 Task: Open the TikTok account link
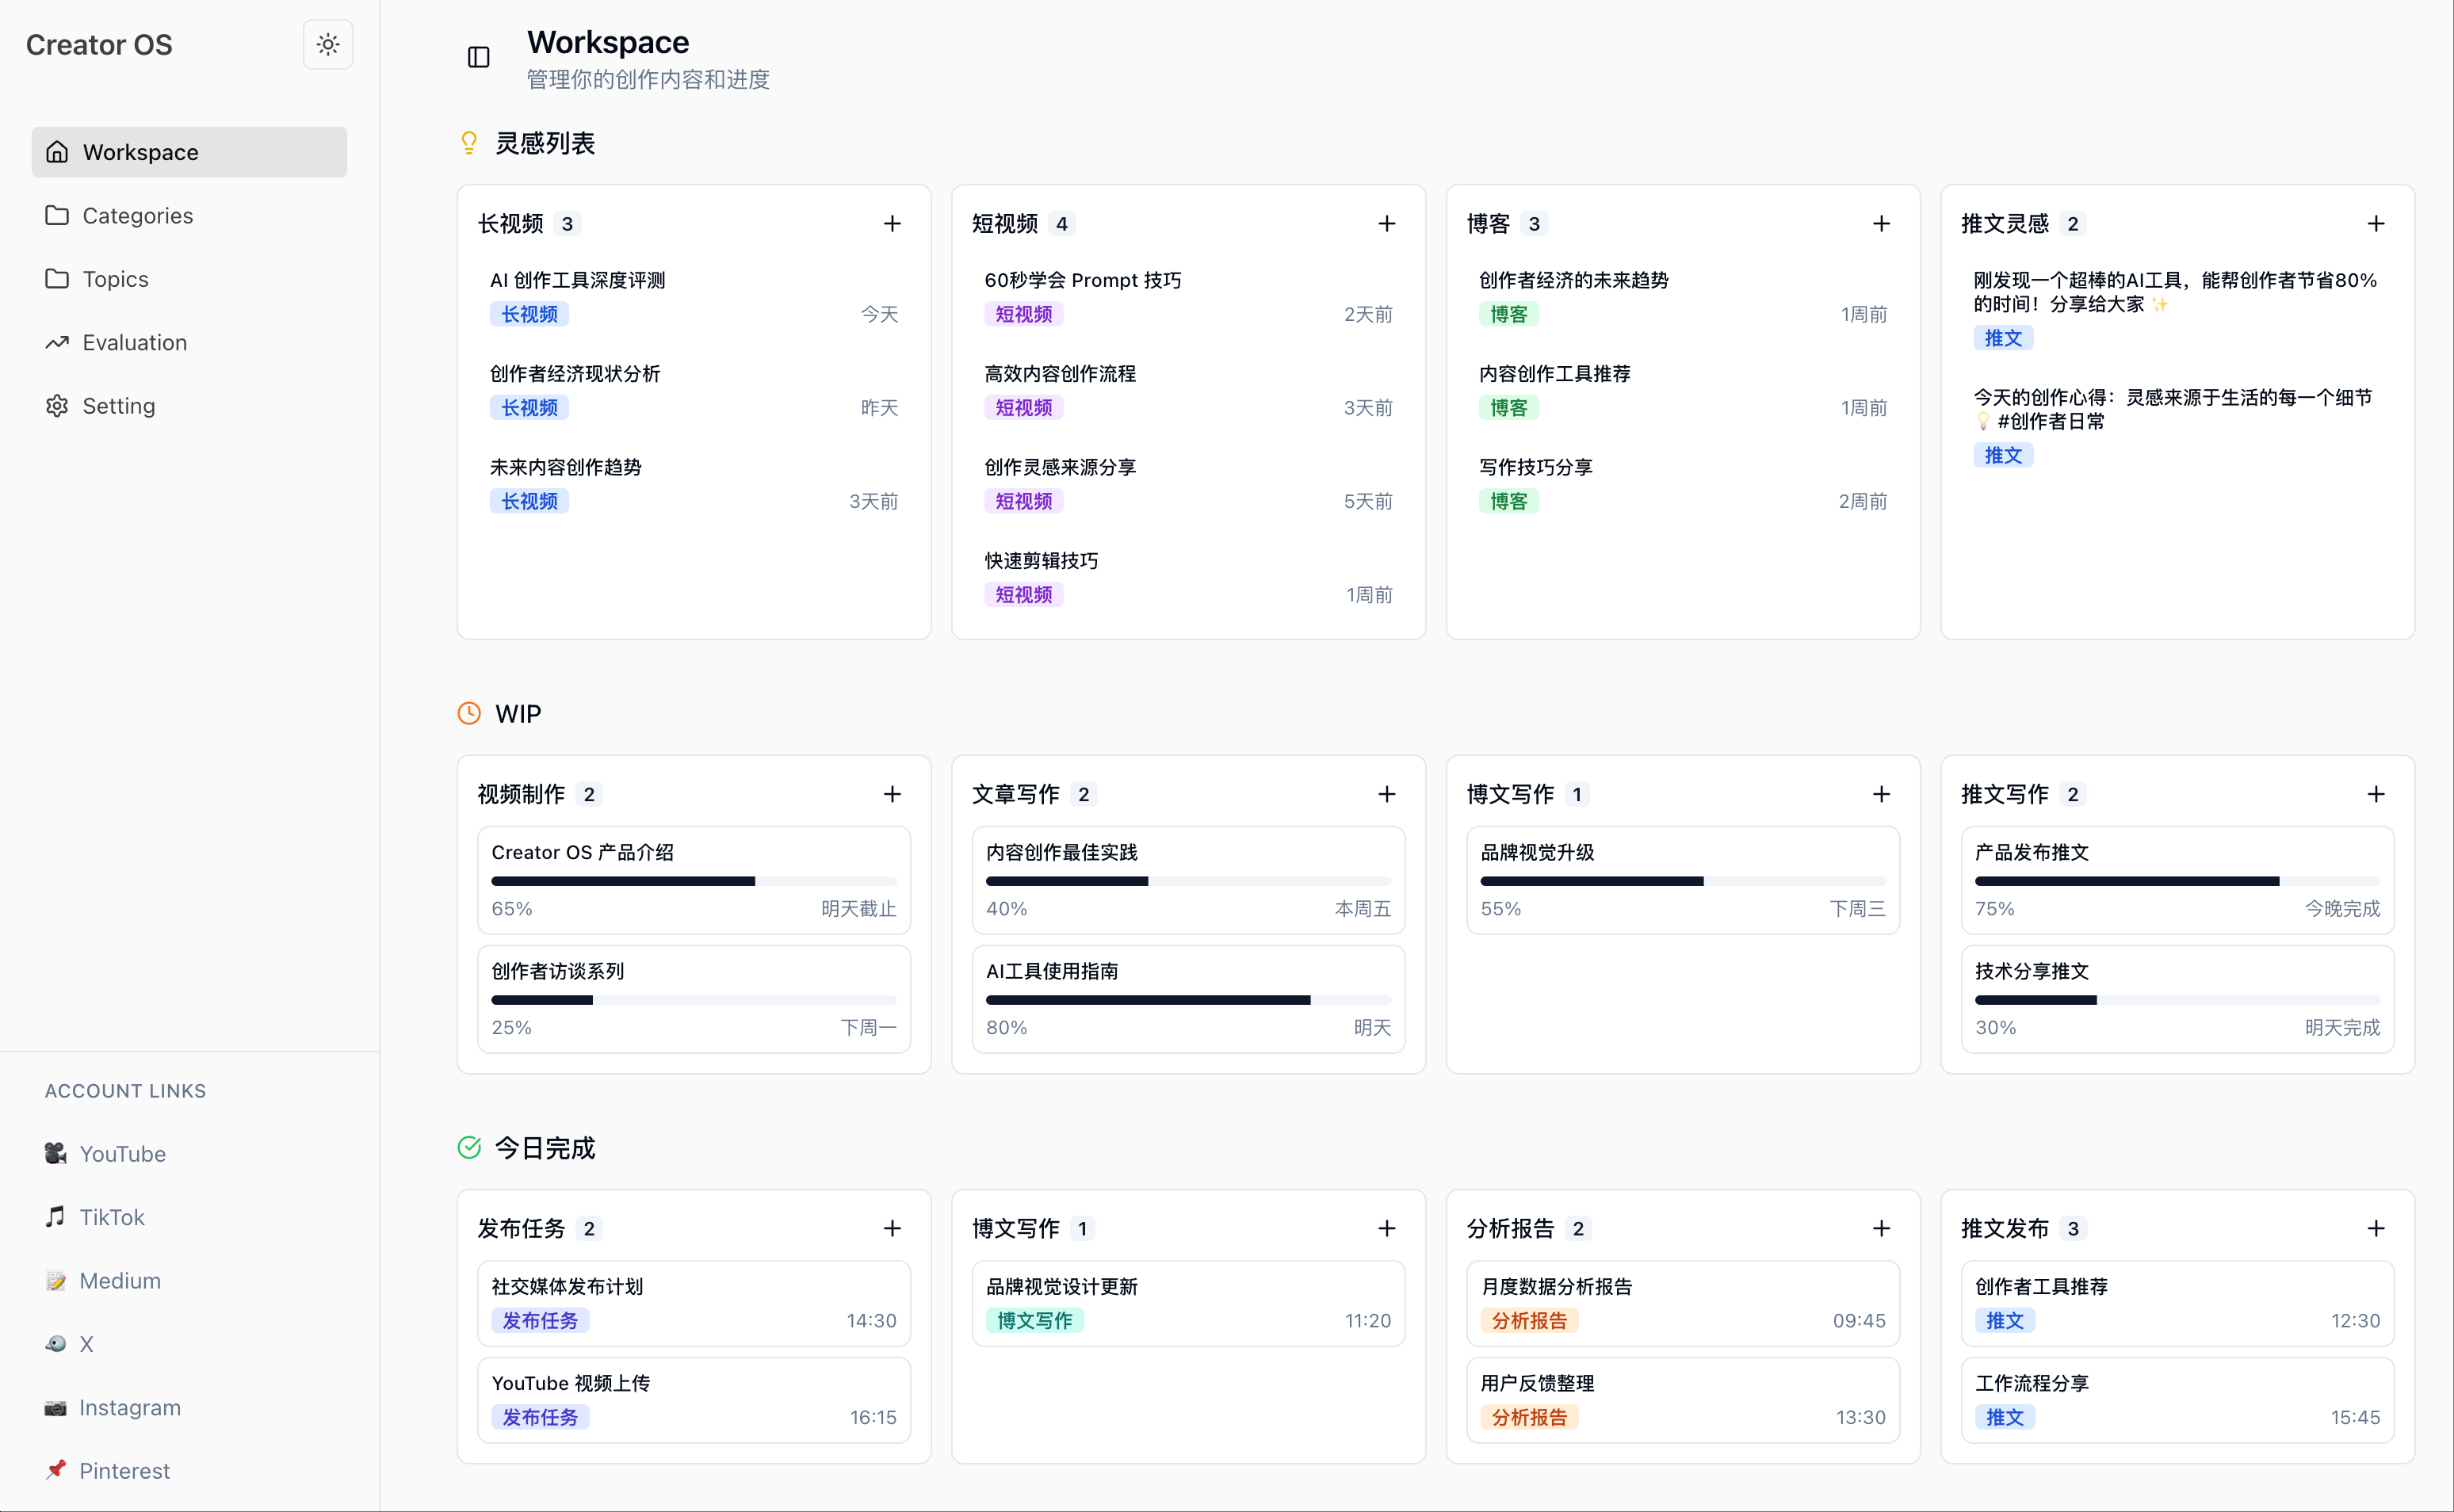189,1217
